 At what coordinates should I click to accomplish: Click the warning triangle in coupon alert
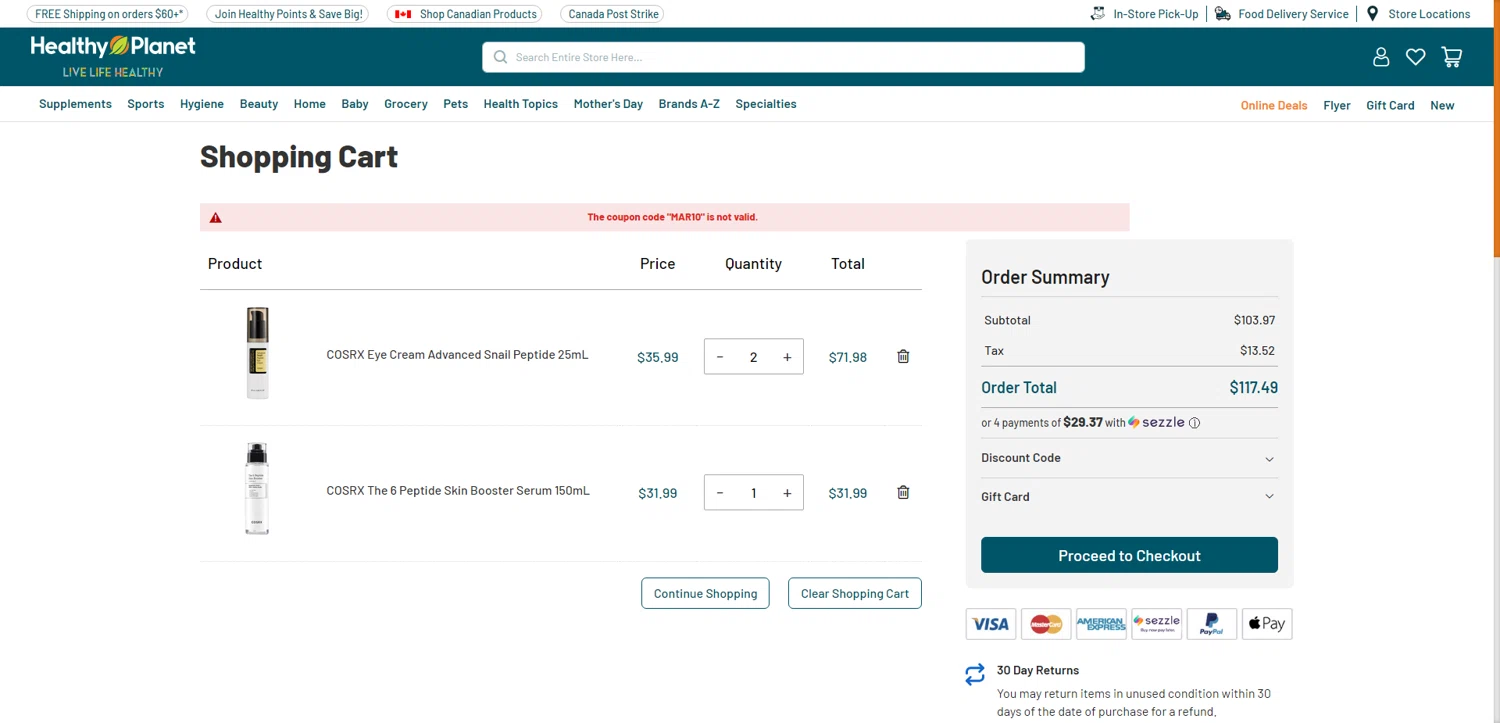pos(215,217)
